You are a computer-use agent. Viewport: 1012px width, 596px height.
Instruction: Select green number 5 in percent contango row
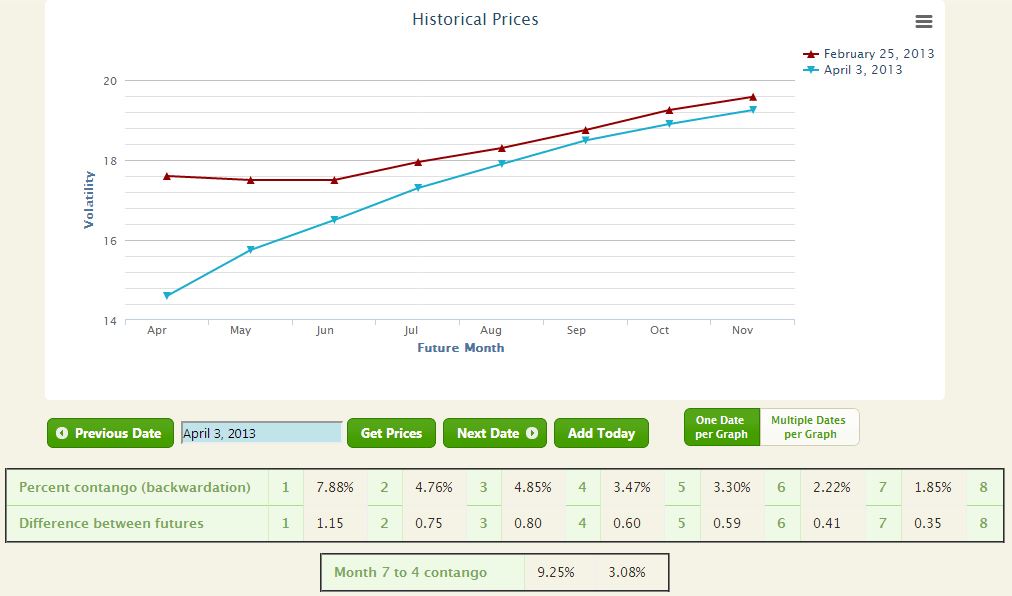pos(683,487)
